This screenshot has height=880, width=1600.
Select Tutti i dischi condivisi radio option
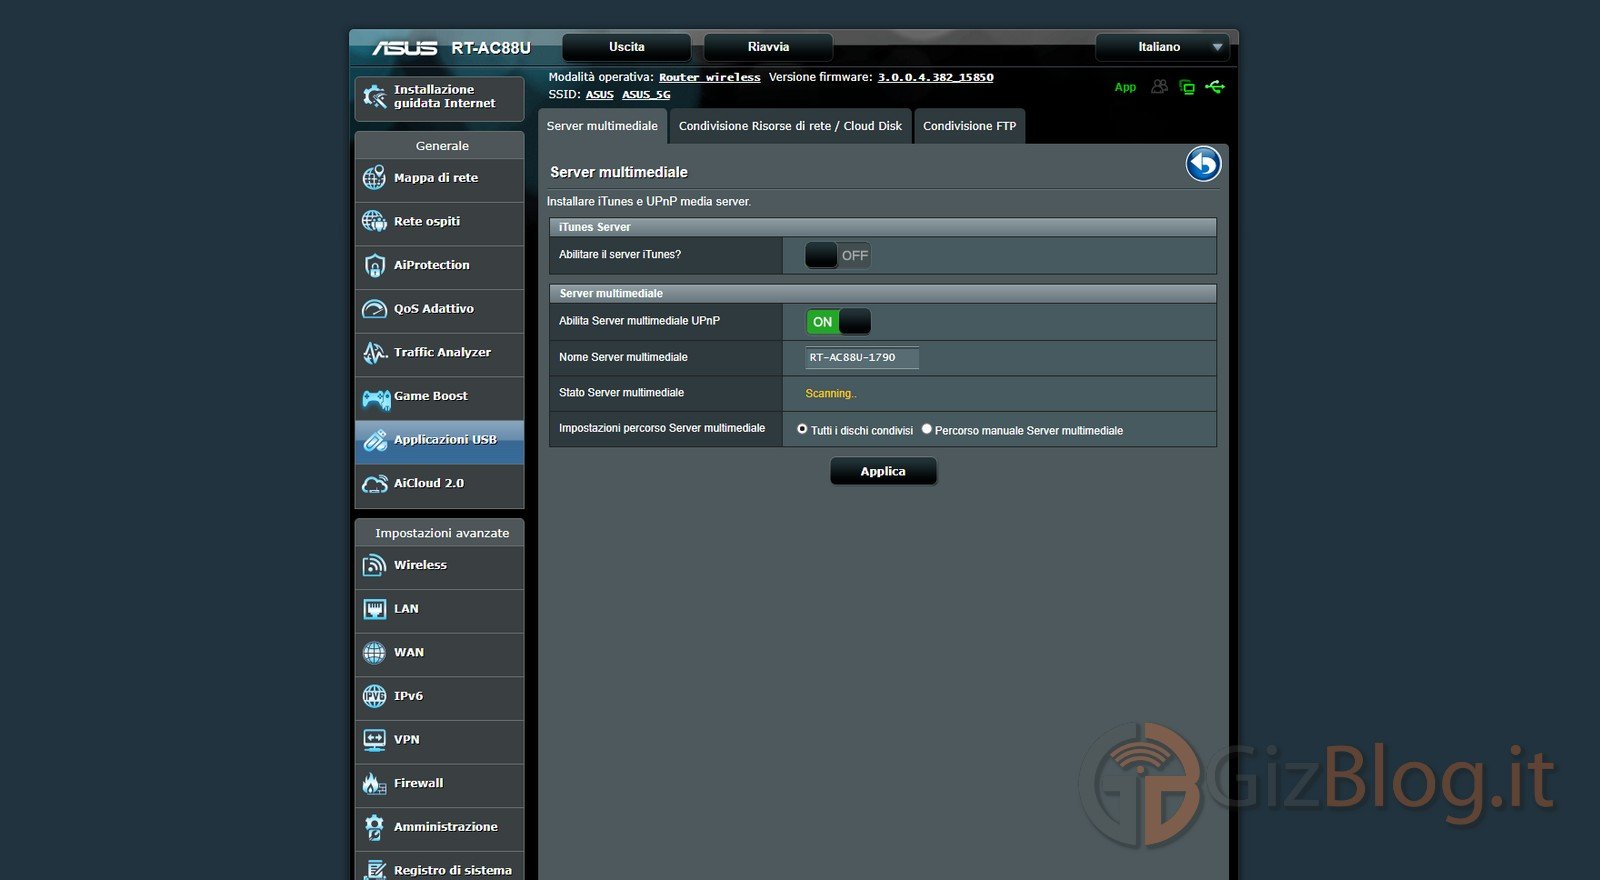click(802, 429)
